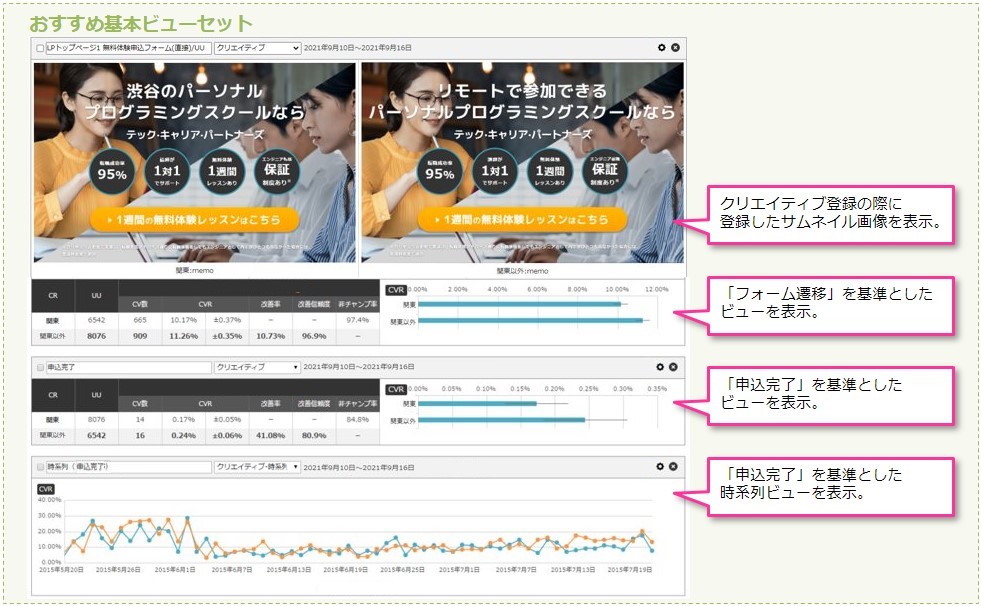Screen dimensions: 981x606
Task: Click the 96.9% 改善信頼度 cell
Action: click(314, 336)
